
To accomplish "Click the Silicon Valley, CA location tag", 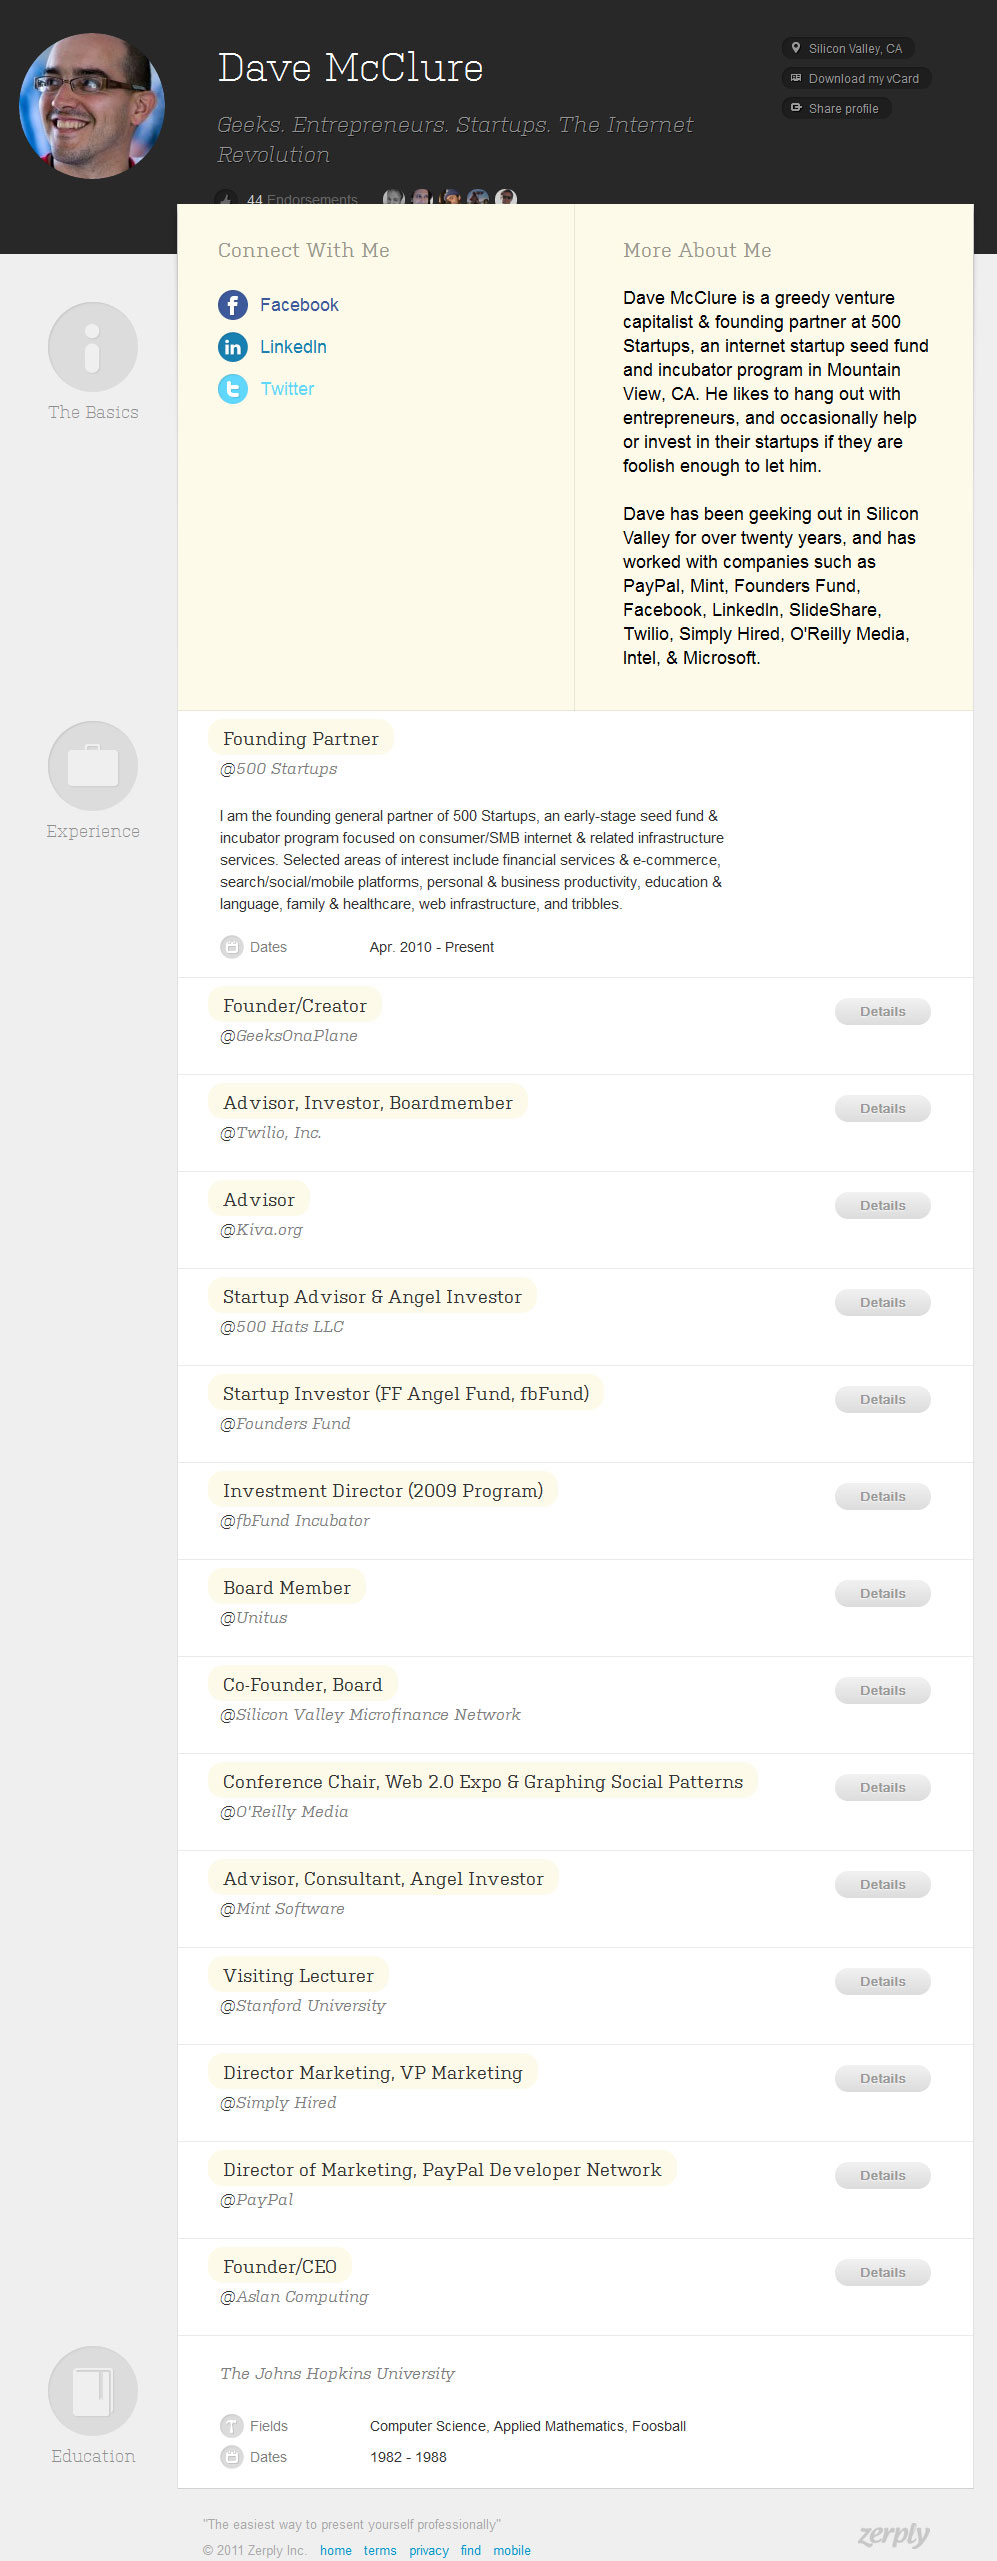I will pos(848,49).
